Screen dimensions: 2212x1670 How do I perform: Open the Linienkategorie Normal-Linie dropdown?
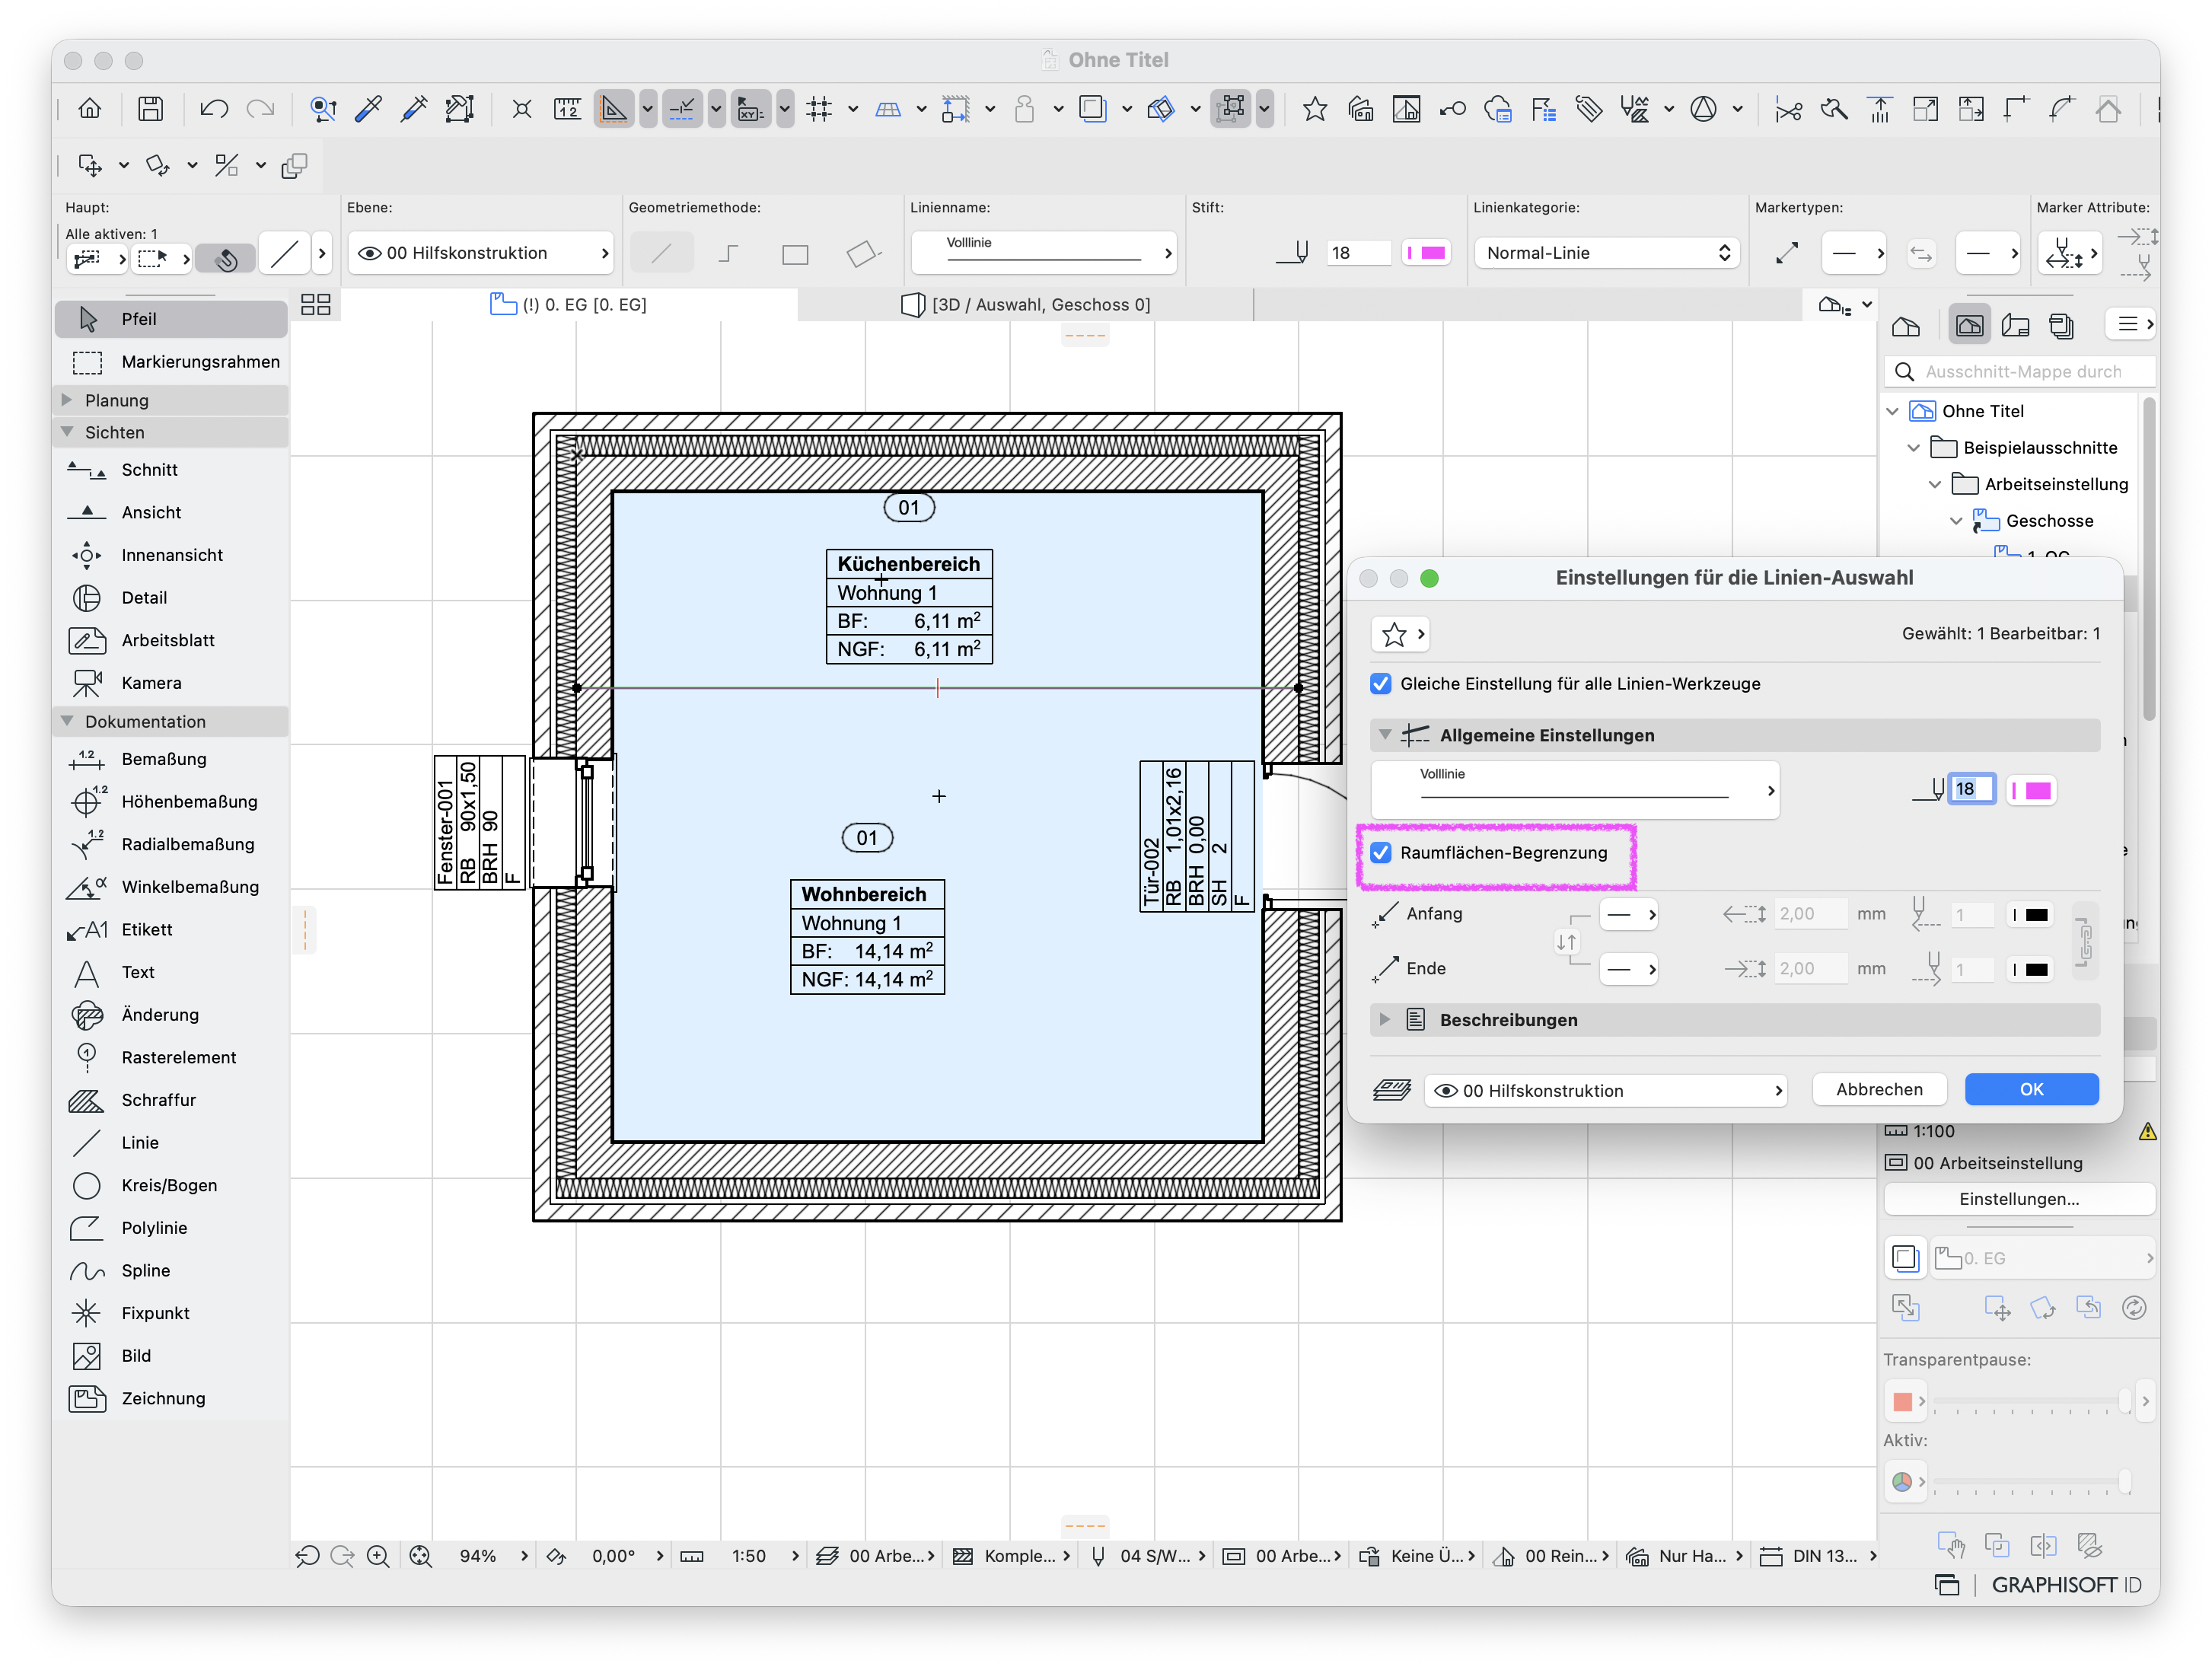[1607, 253]
